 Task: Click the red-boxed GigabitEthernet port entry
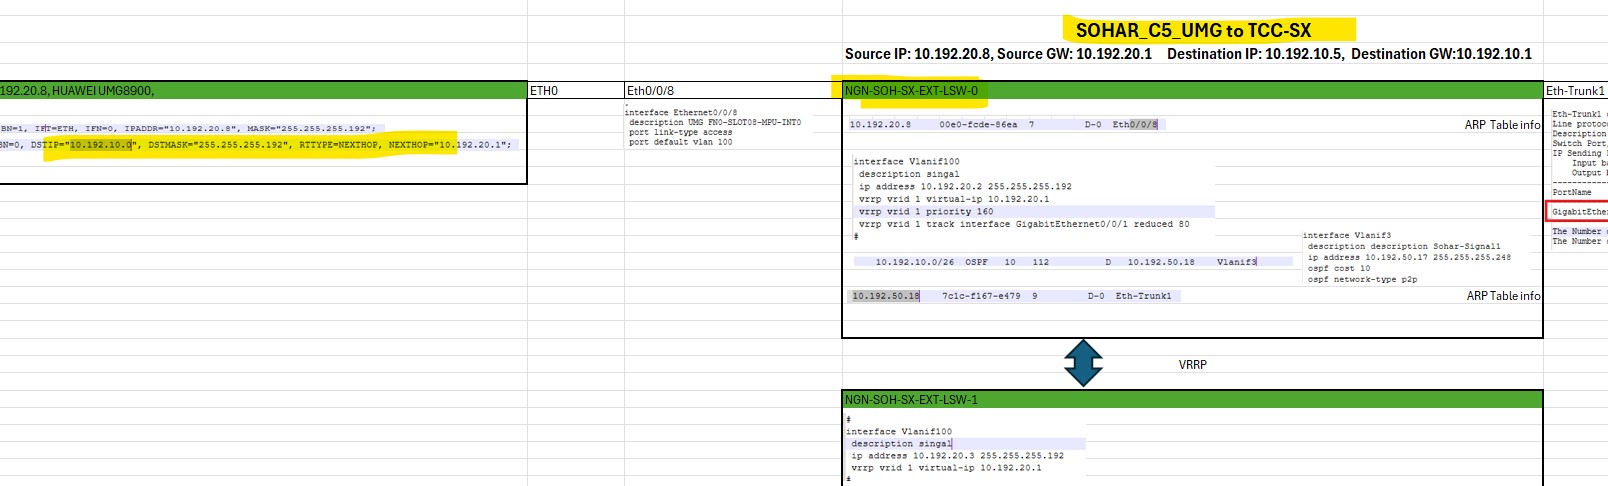click(1578, 211)
